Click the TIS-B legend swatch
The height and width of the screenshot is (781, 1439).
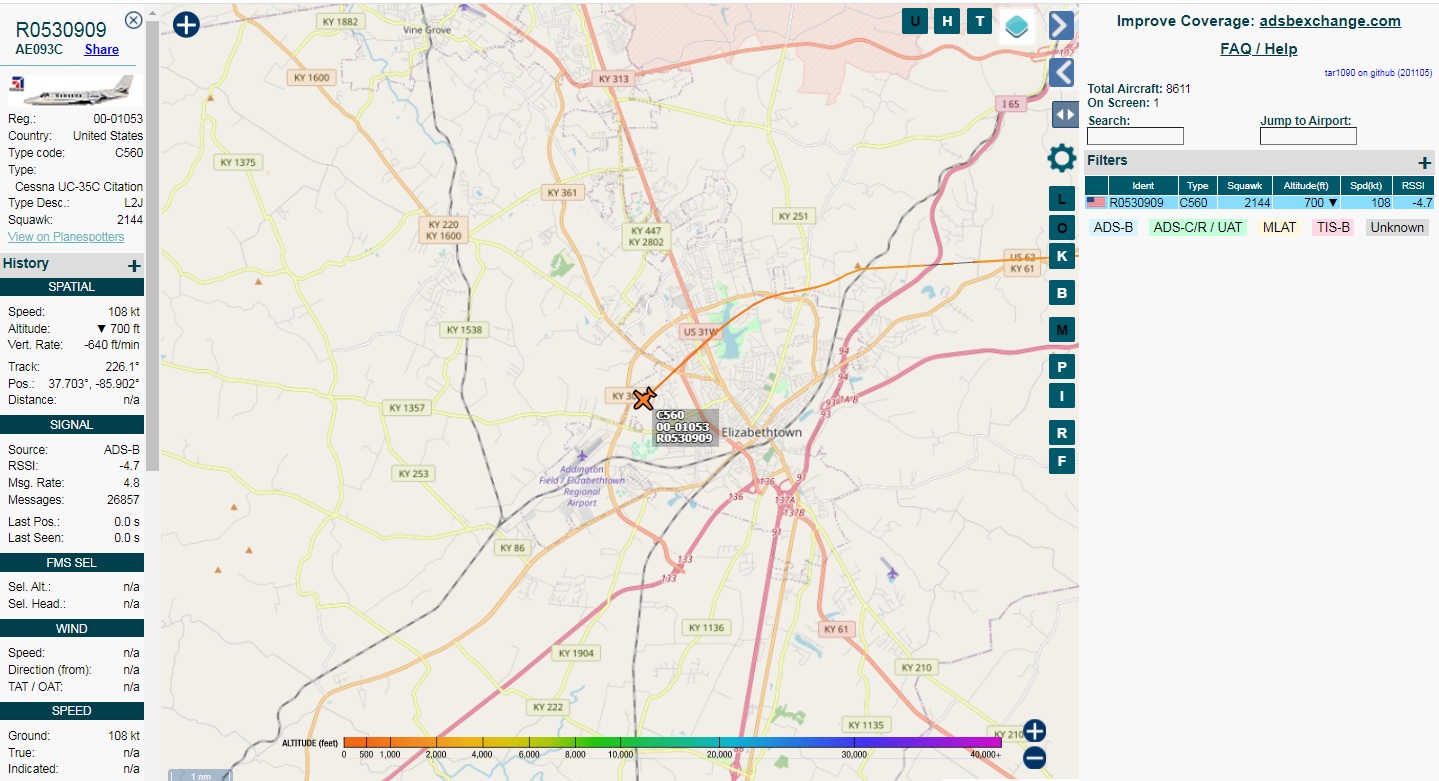coord(1333,228)
